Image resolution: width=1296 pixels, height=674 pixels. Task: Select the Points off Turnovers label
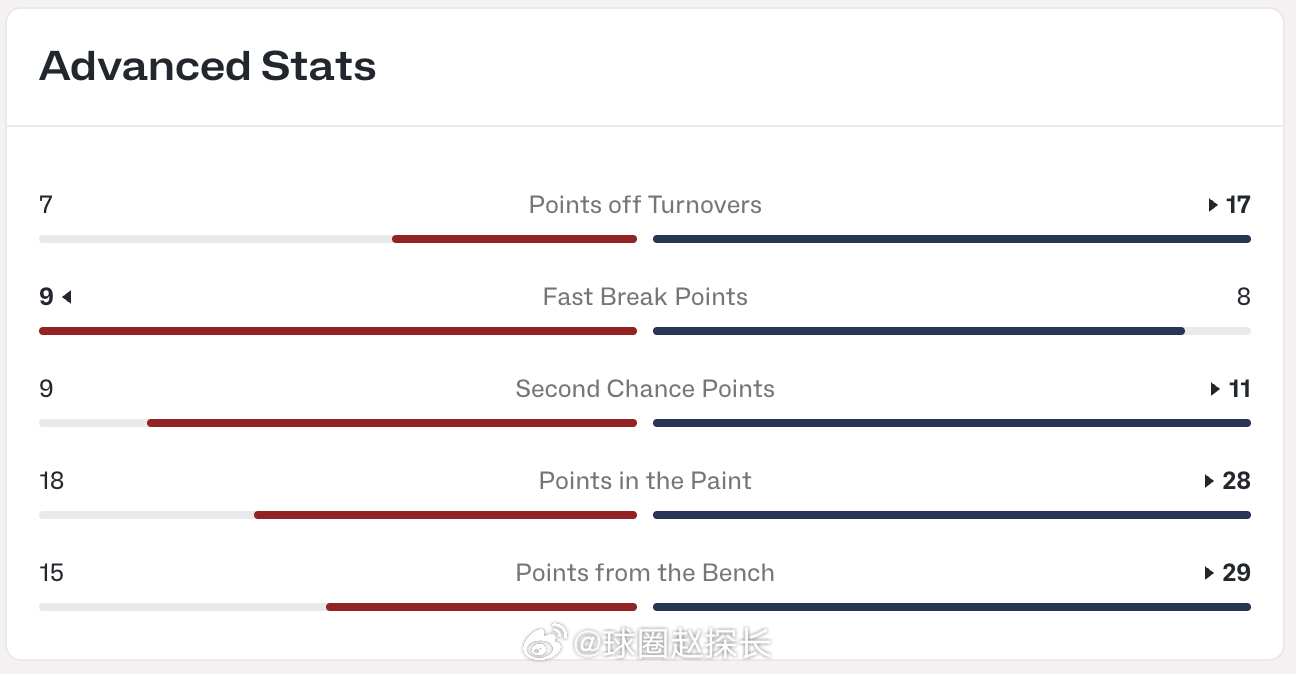coord(645,205)
